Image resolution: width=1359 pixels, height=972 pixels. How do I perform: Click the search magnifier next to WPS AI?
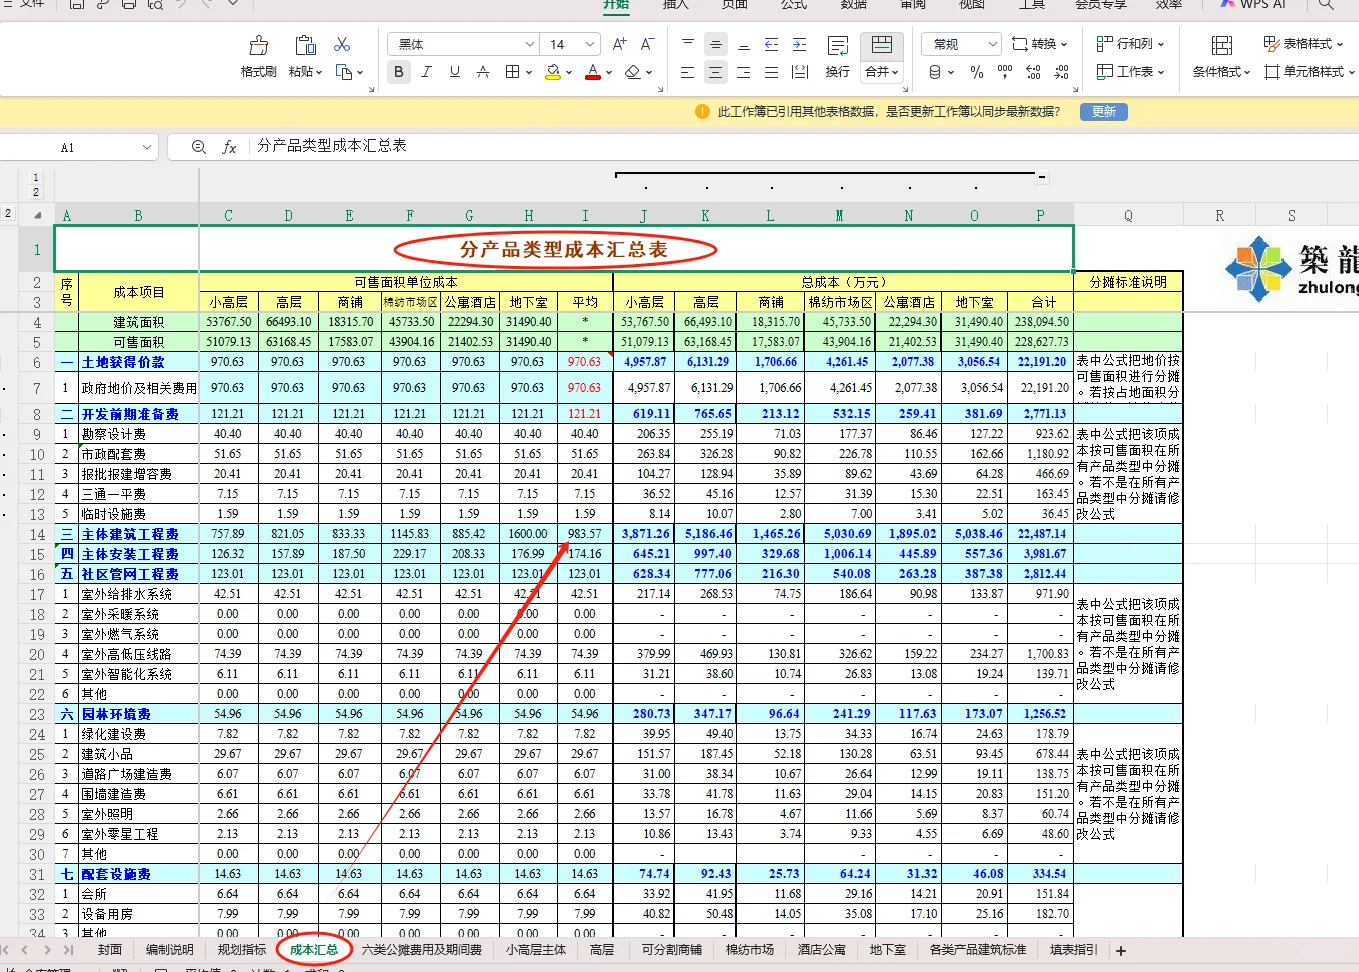[x=1326, y=5]
